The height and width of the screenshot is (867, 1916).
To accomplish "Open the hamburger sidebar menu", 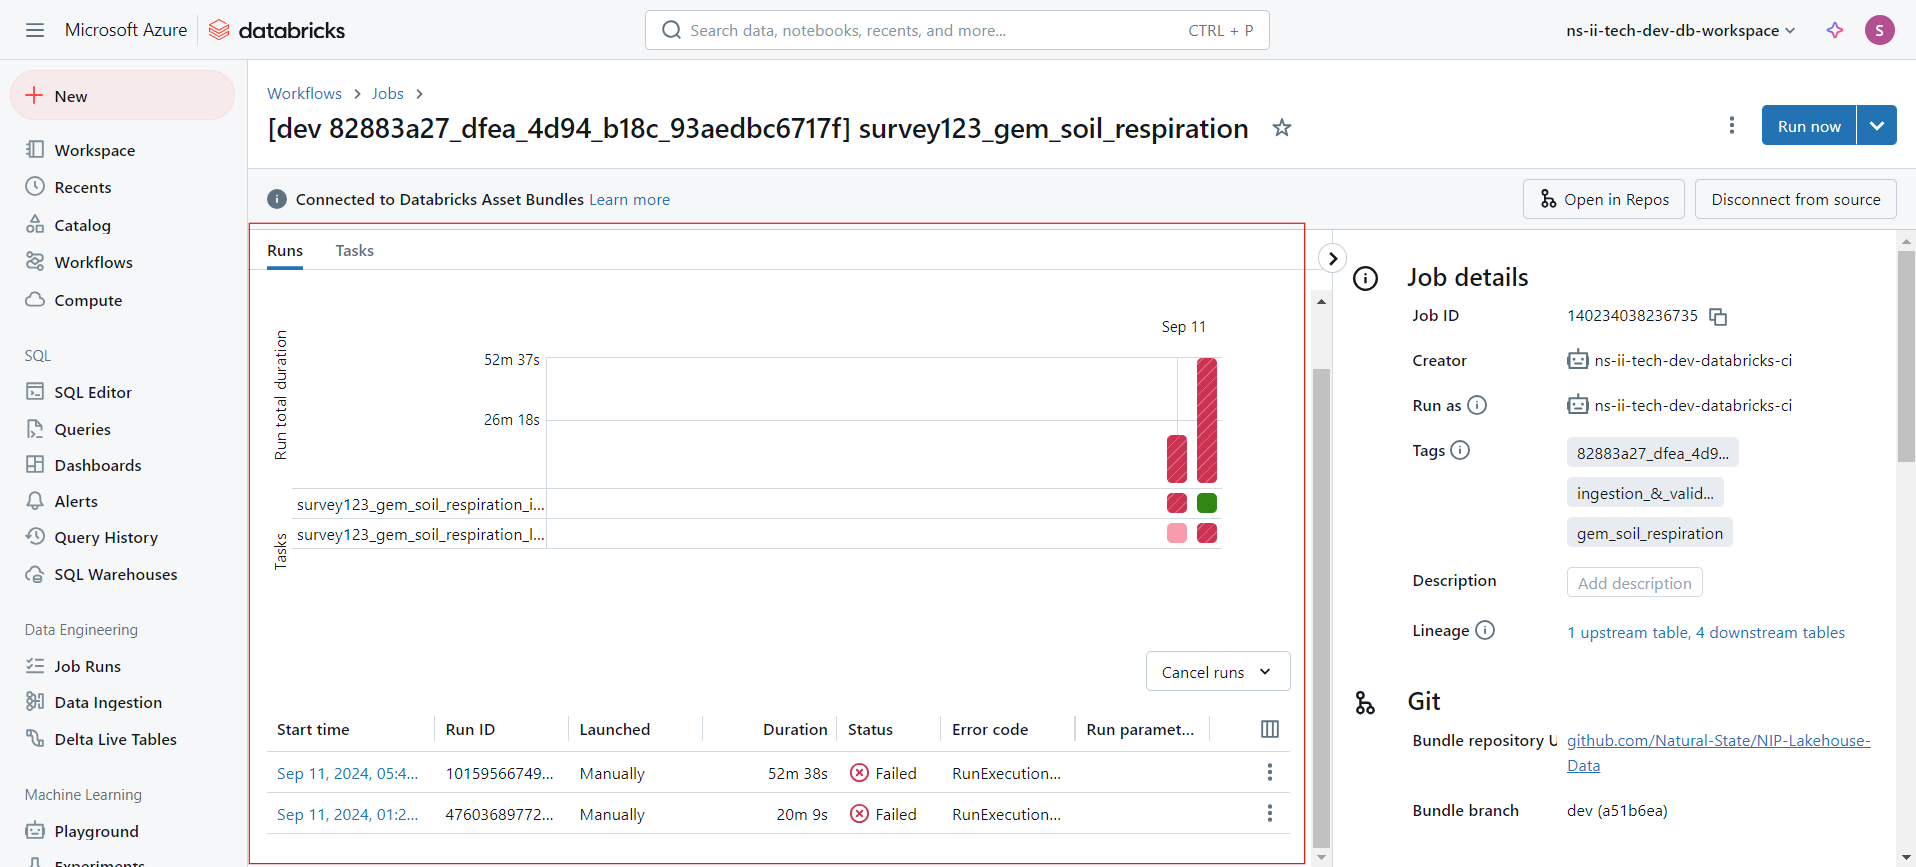I will pos(35,30).
